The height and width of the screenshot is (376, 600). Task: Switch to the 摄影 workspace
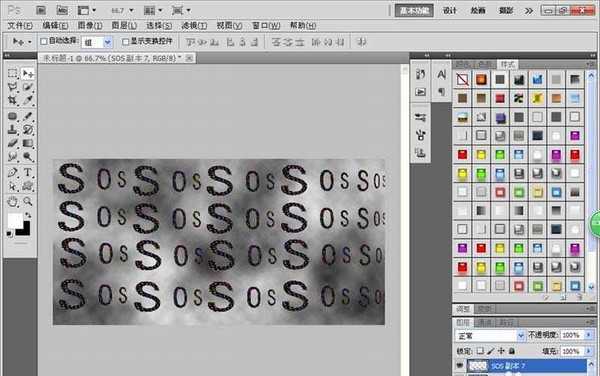pos(505,11)
